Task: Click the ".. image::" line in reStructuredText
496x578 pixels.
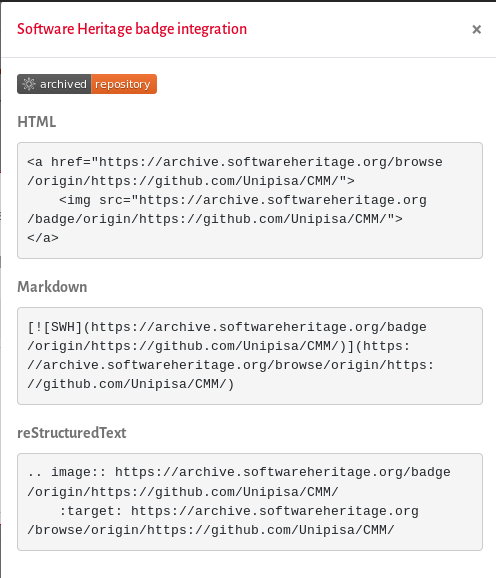Action: tap(239, 472)
